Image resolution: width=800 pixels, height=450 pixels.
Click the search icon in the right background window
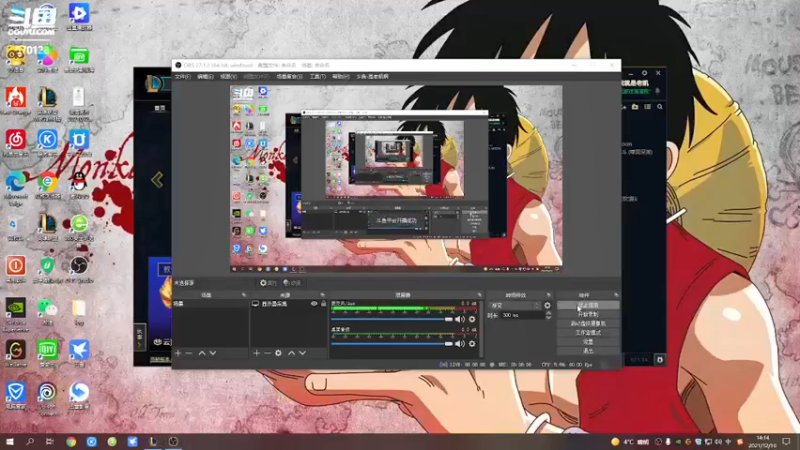pyautogui.click(x=660, y=107)
